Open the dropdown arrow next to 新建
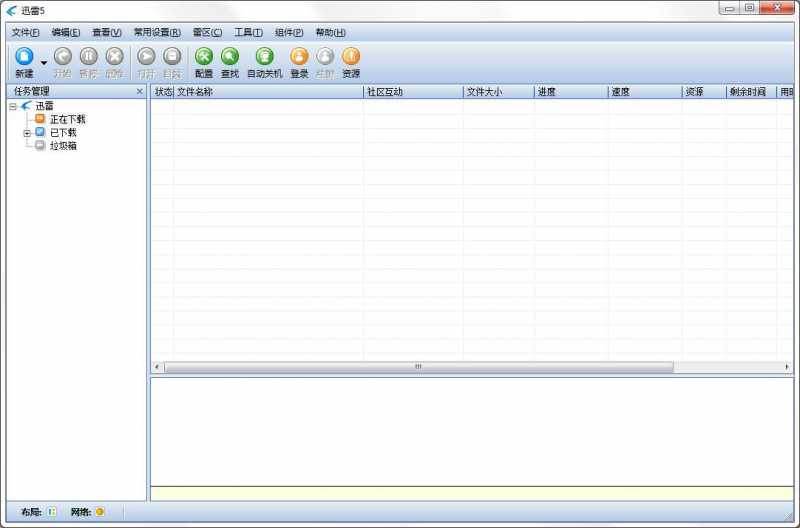The height and width of the screenshot is (528, 800). (44, 63)
